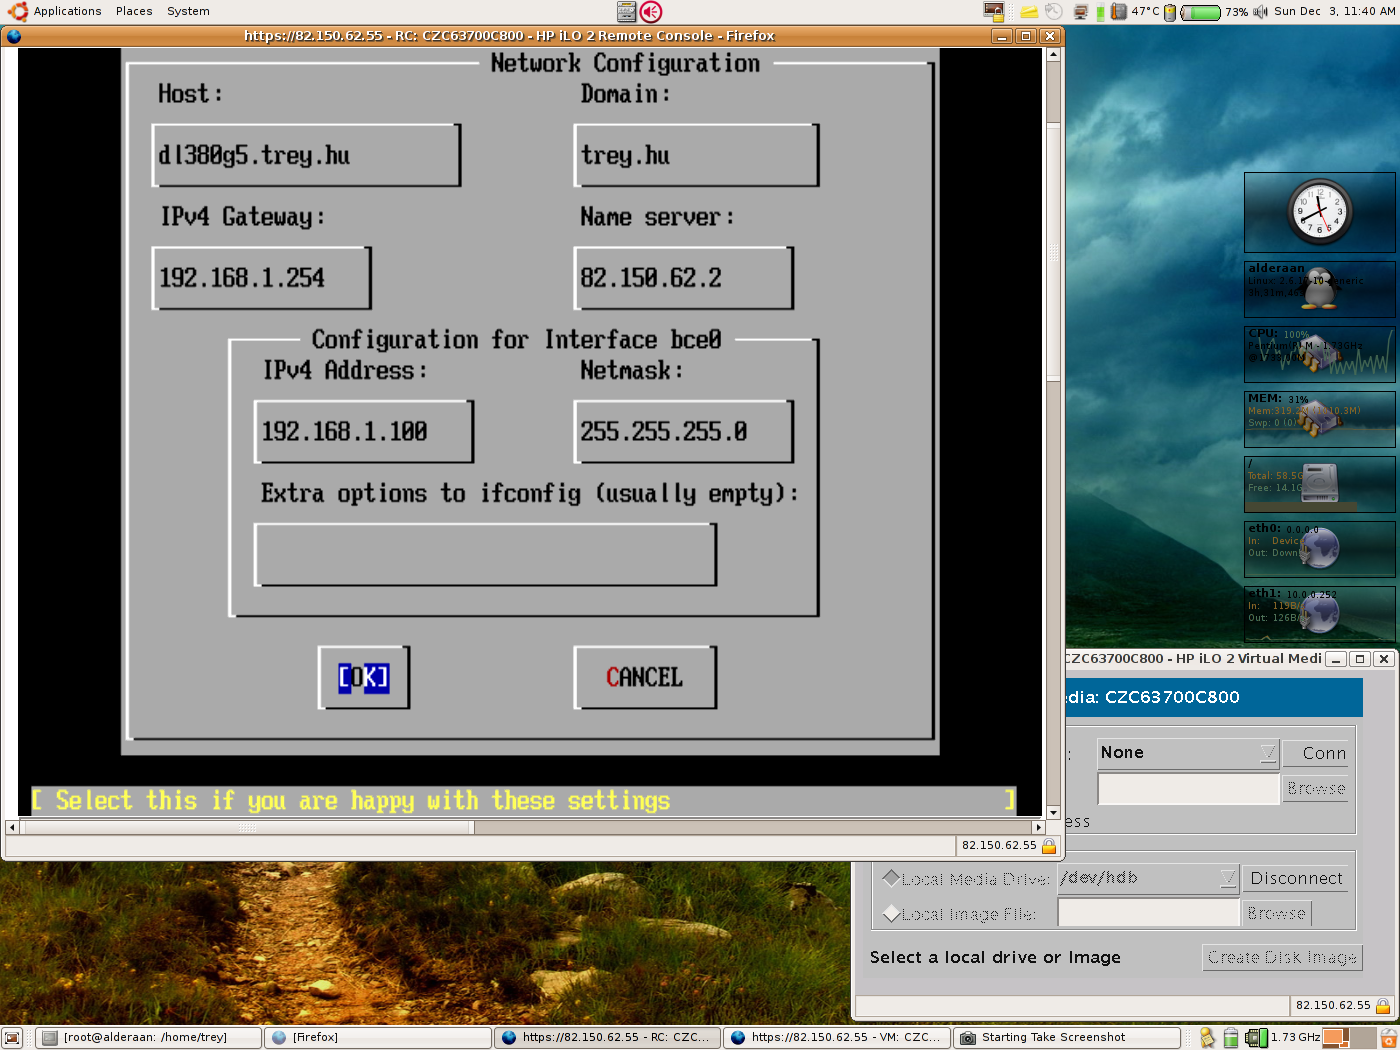Click the horizontal scrollbar thumb in Remote Console
Image resolution: width=1400 pixels, height=1050 pixels.
[x=248, y=827]
